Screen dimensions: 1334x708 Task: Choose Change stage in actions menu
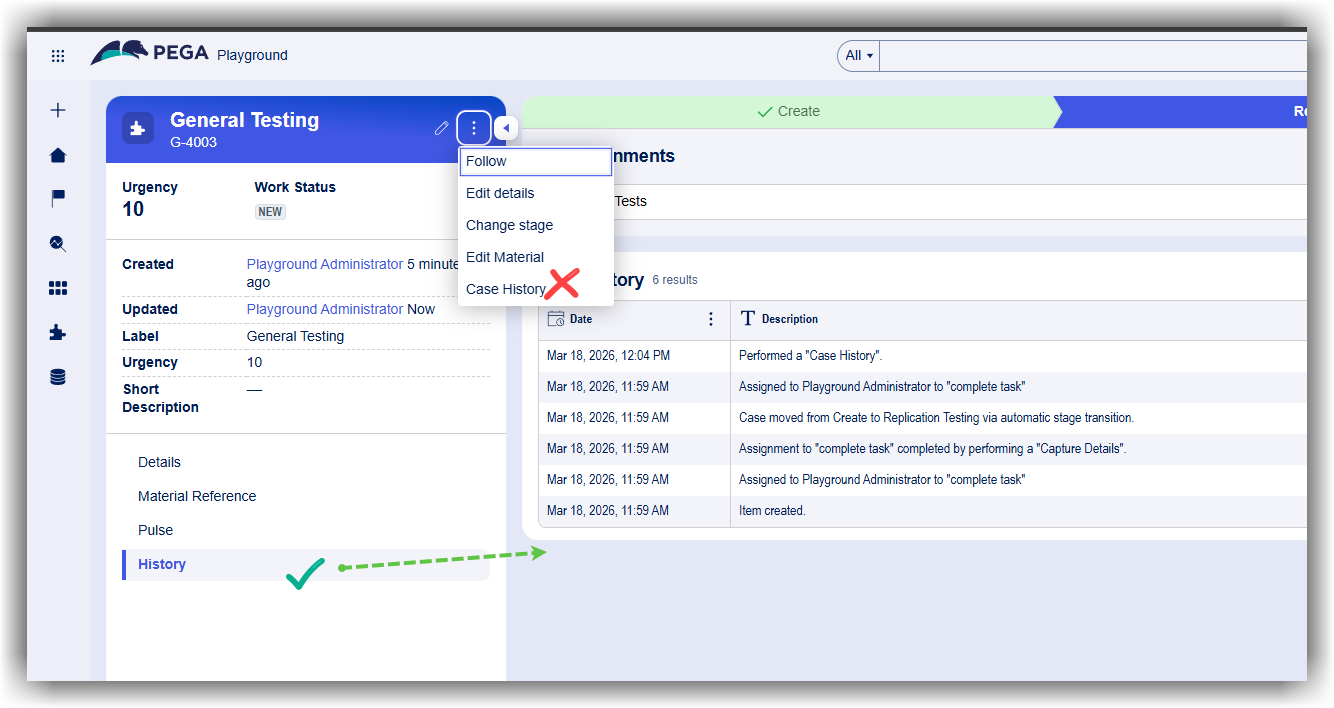click(509, 225)
